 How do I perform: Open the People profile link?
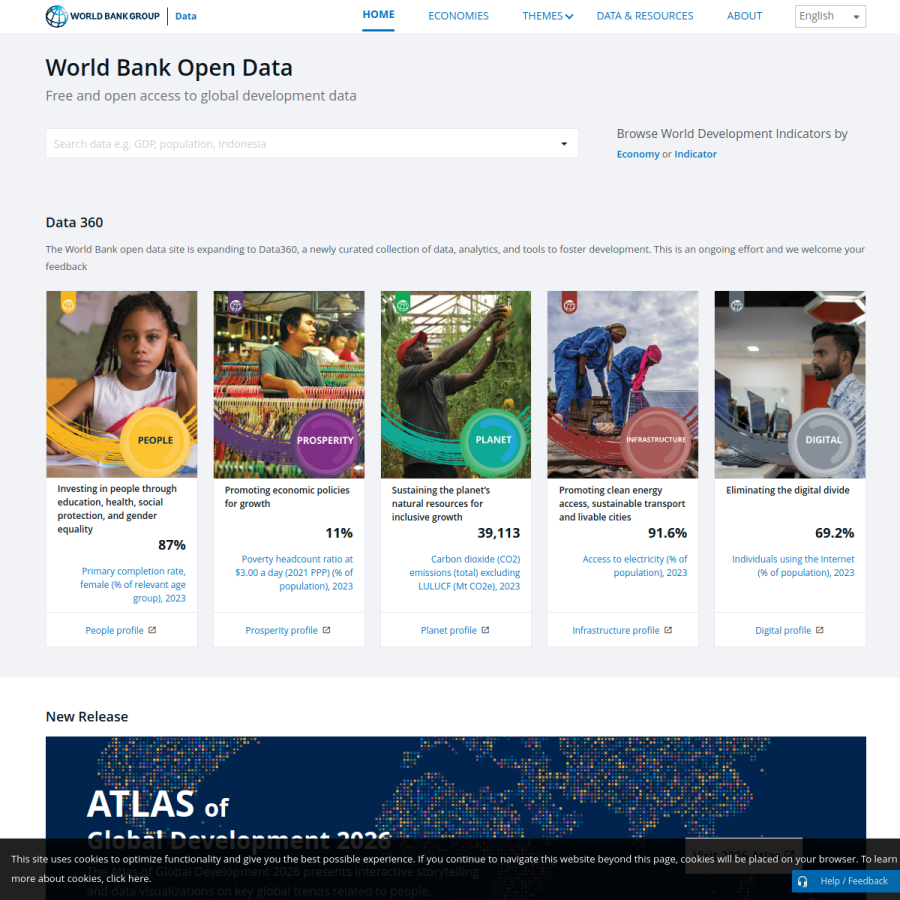pos(114,630)
